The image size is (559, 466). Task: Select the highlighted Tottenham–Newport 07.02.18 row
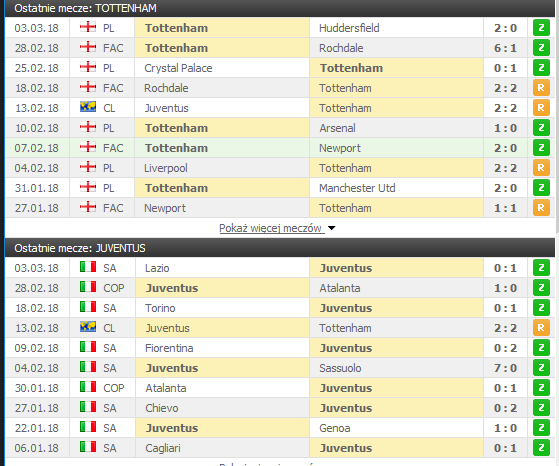280,148
